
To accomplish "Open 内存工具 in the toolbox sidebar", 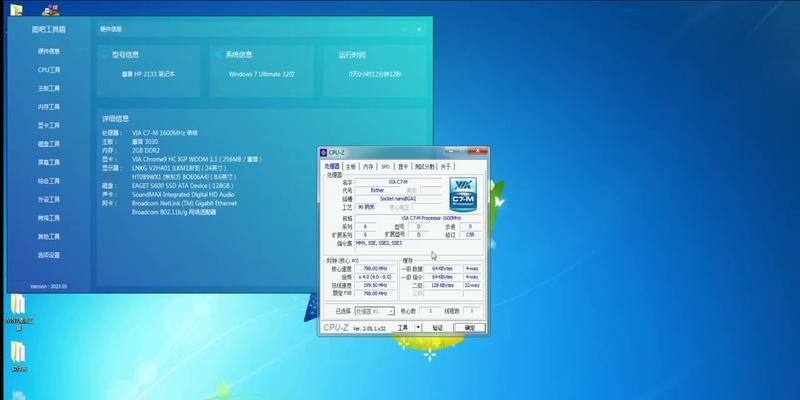I will (x=49, y=107).
